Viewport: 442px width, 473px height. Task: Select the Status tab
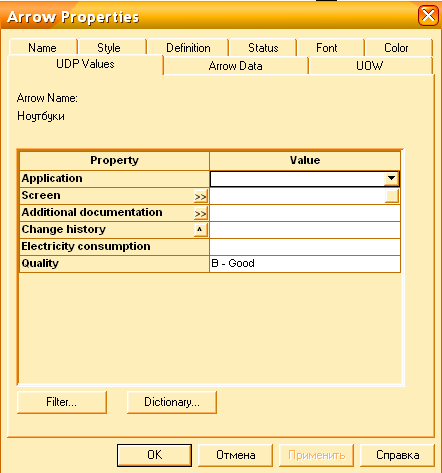click(263, 47)
